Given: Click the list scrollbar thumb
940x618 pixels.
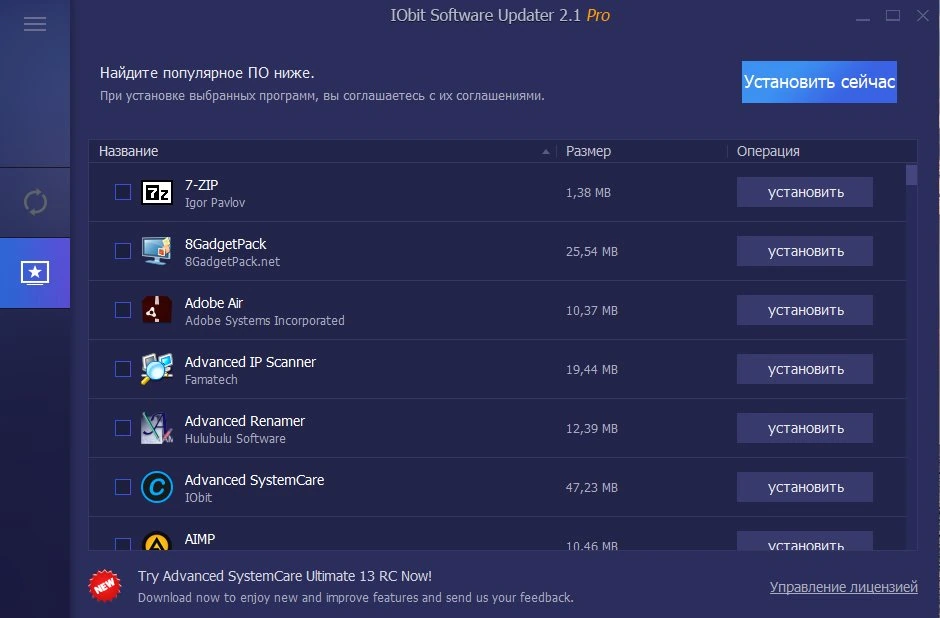Looking at the screenshot, I should pos(912,175).
